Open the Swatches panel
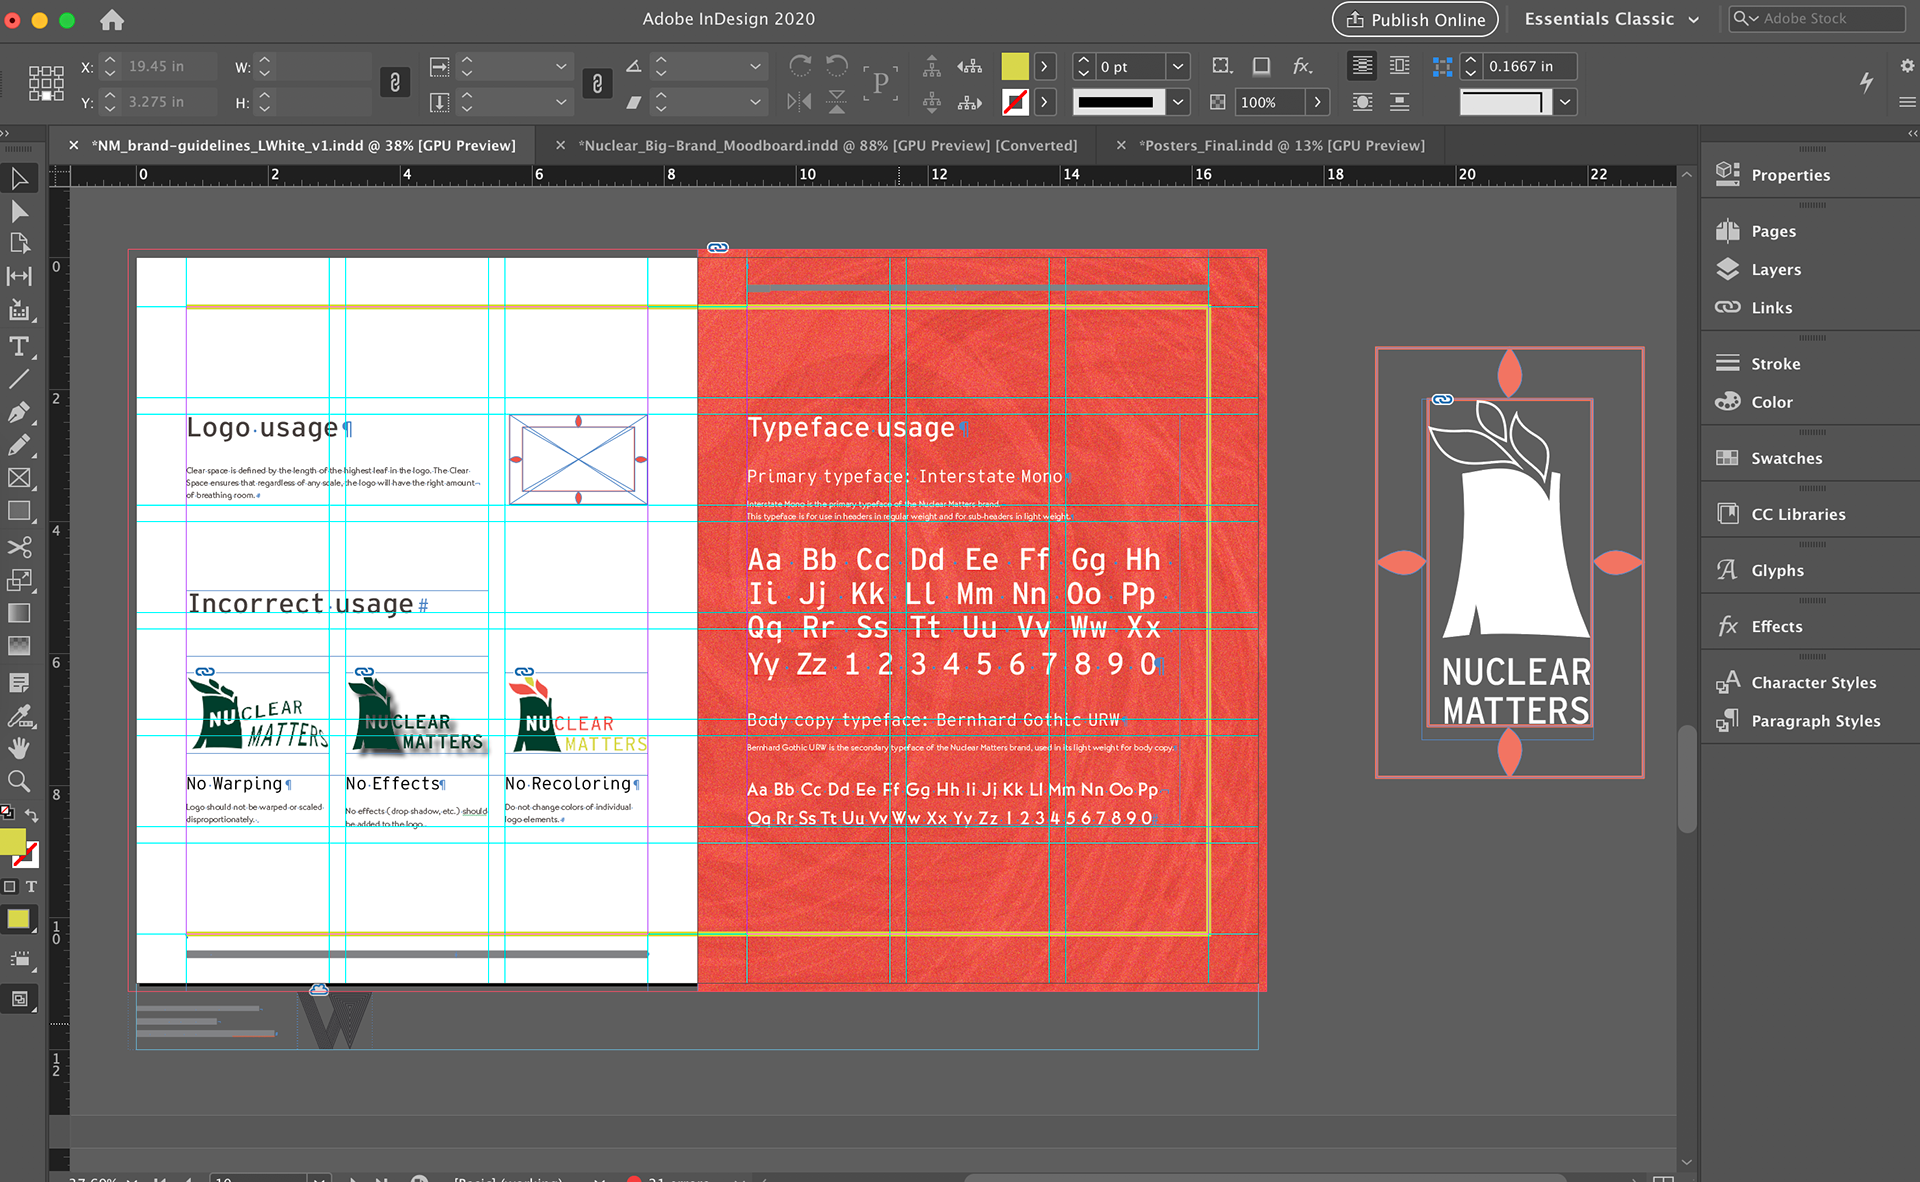Viewport: 1920px width, 1182px height. point(1786,458)
